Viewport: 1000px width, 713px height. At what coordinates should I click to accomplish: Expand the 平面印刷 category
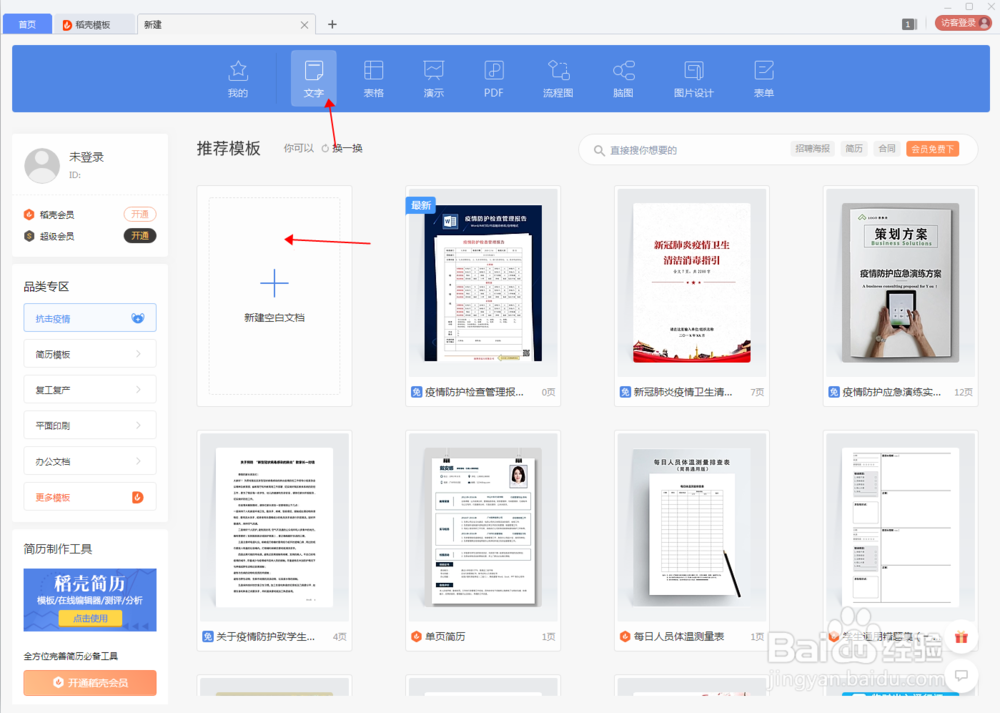(x=90, y=425)
